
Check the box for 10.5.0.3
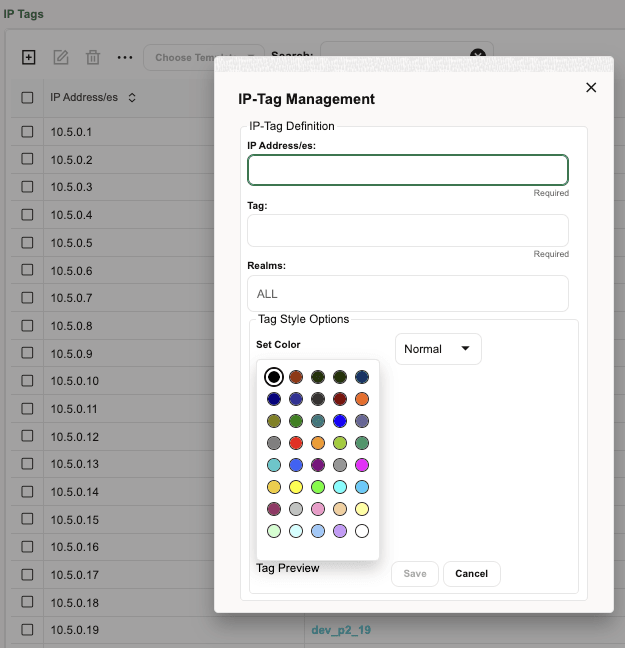[x=27, y=187]
